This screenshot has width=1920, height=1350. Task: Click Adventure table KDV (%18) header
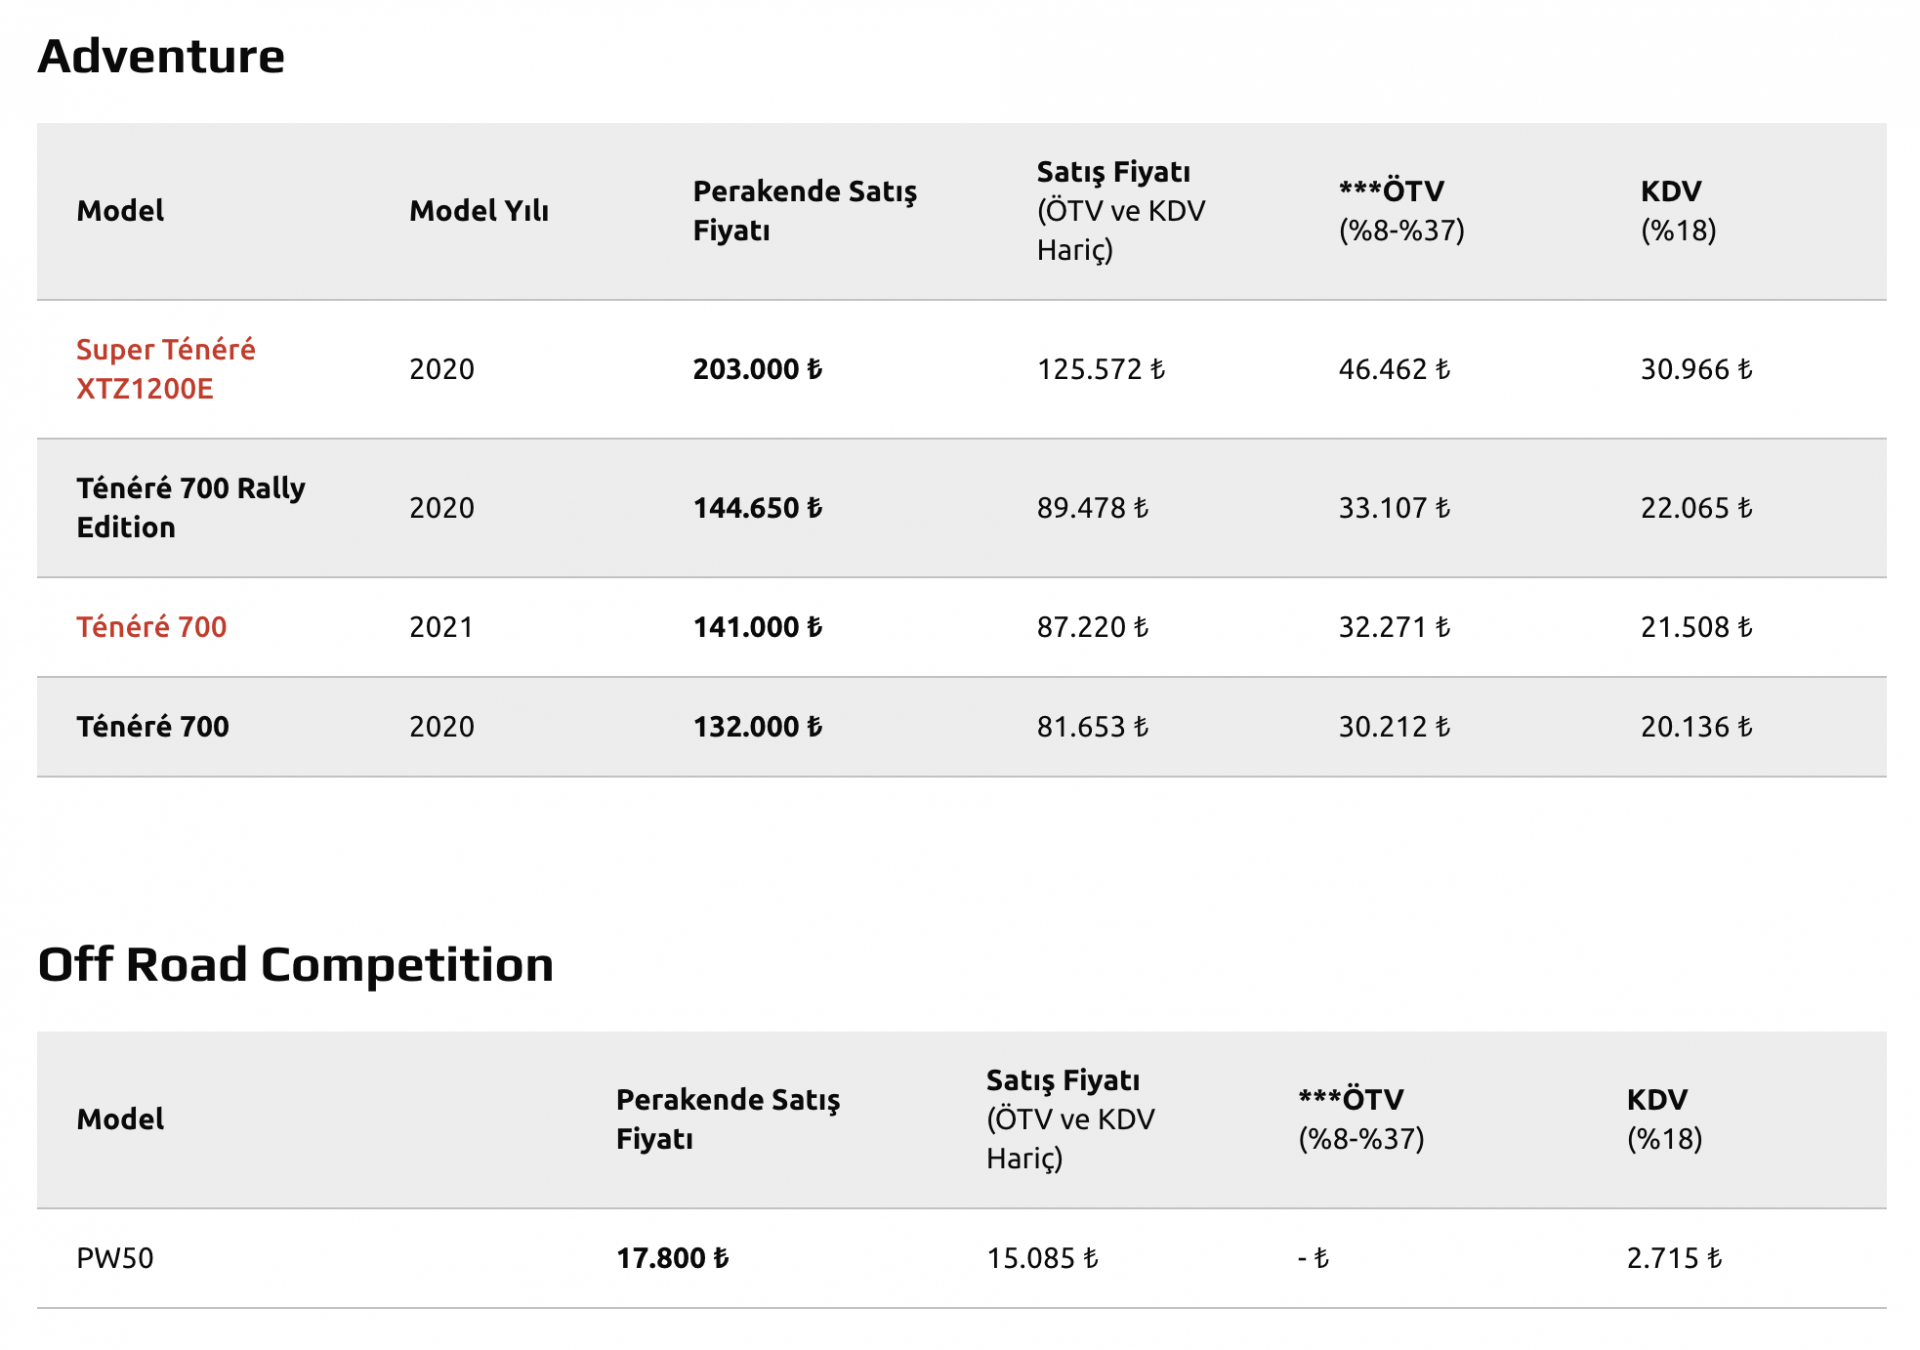(x=1678, y=211)
